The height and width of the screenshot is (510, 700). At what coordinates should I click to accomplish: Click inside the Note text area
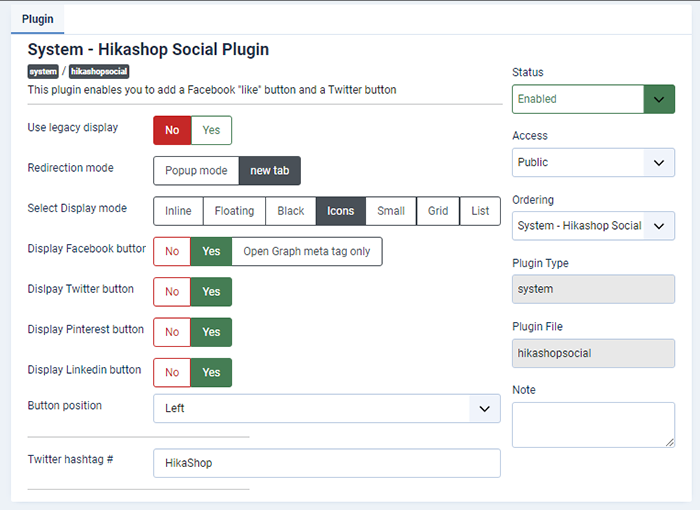tap(593, 425)
